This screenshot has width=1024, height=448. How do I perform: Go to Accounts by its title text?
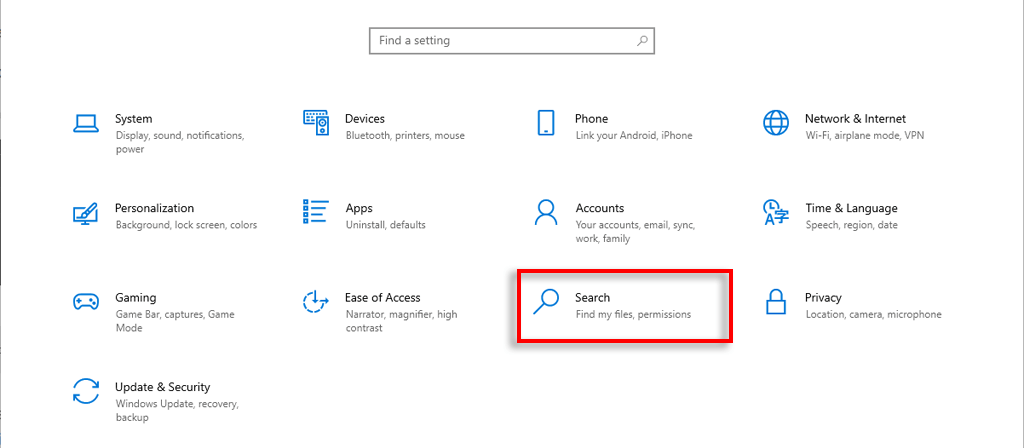click(x=600, y=208)
